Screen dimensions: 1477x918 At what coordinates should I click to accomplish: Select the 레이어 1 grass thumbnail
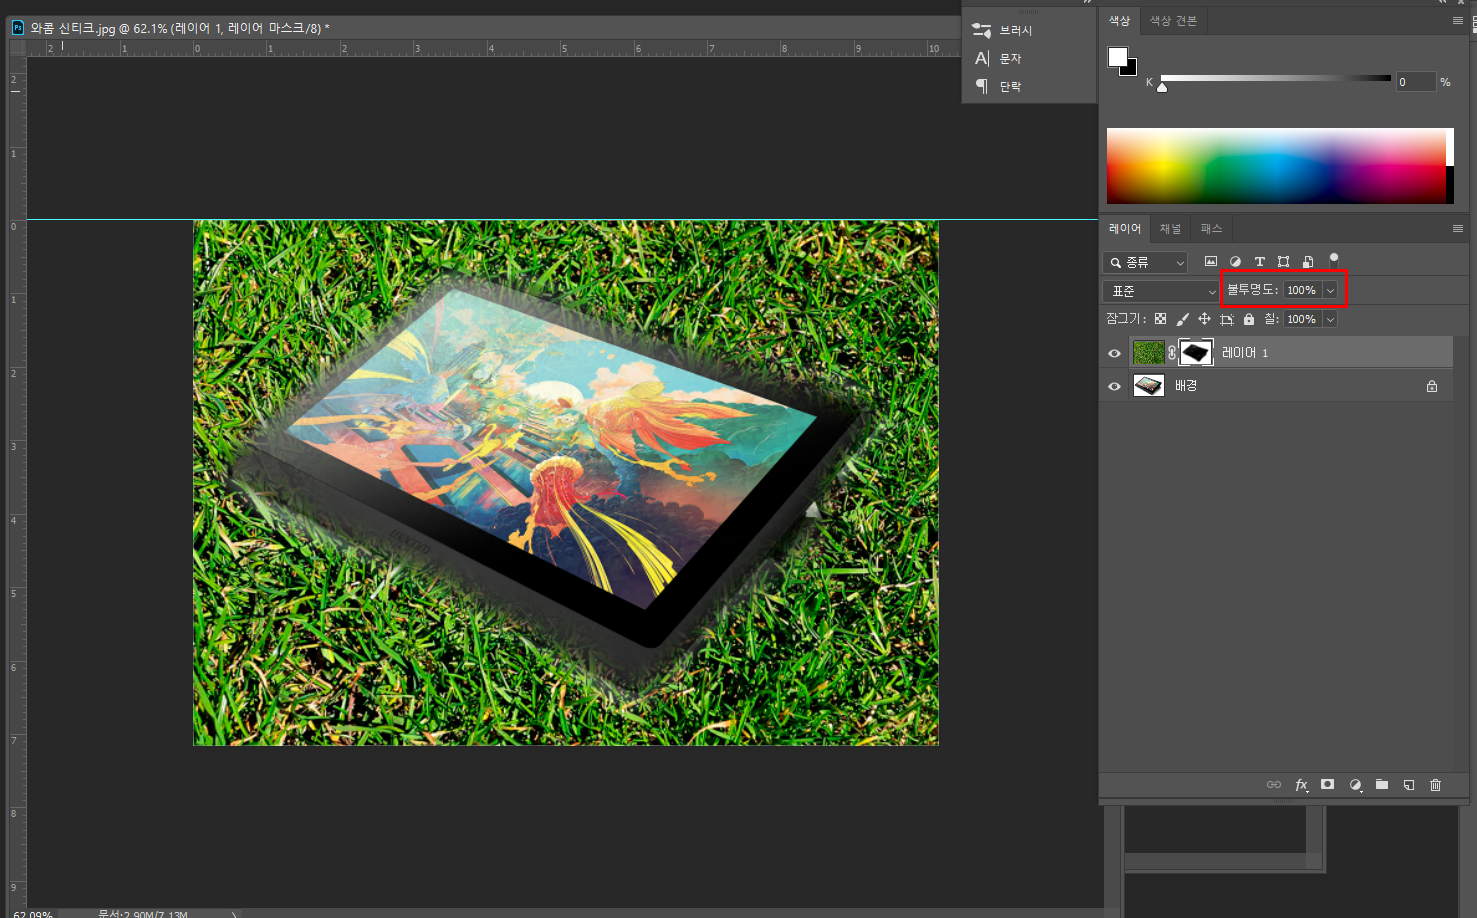[1149, 353]
